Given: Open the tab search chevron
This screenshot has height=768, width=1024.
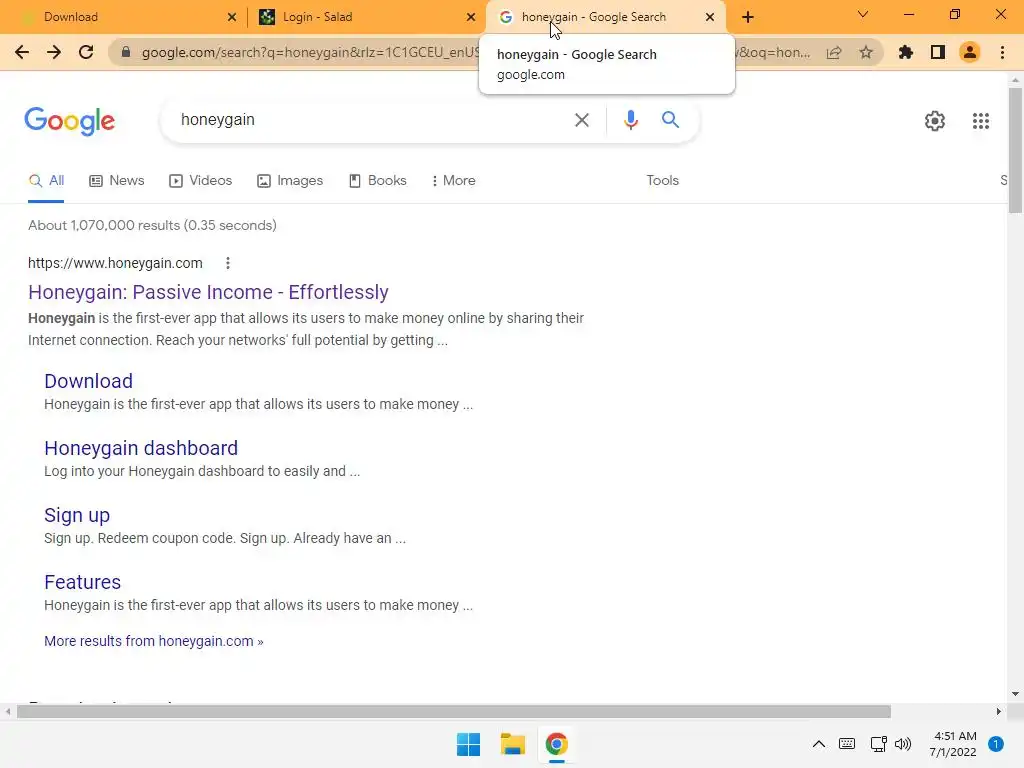Looking at the screenshot, I should coord(863,14).
